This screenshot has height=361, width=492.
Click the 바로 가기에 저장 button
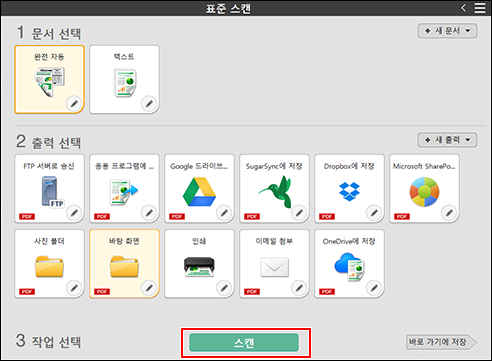(441, 342)
